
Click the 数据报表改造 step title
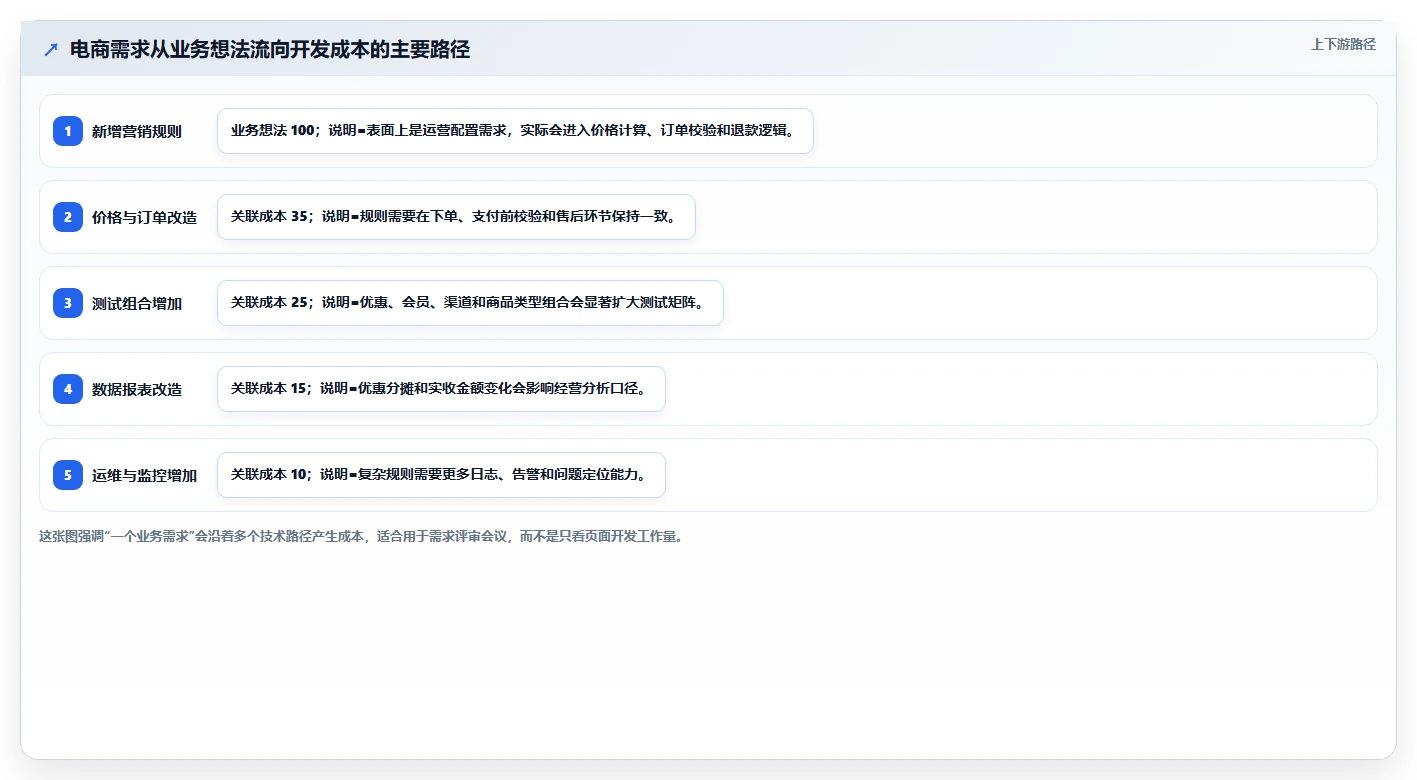(137, 389)
